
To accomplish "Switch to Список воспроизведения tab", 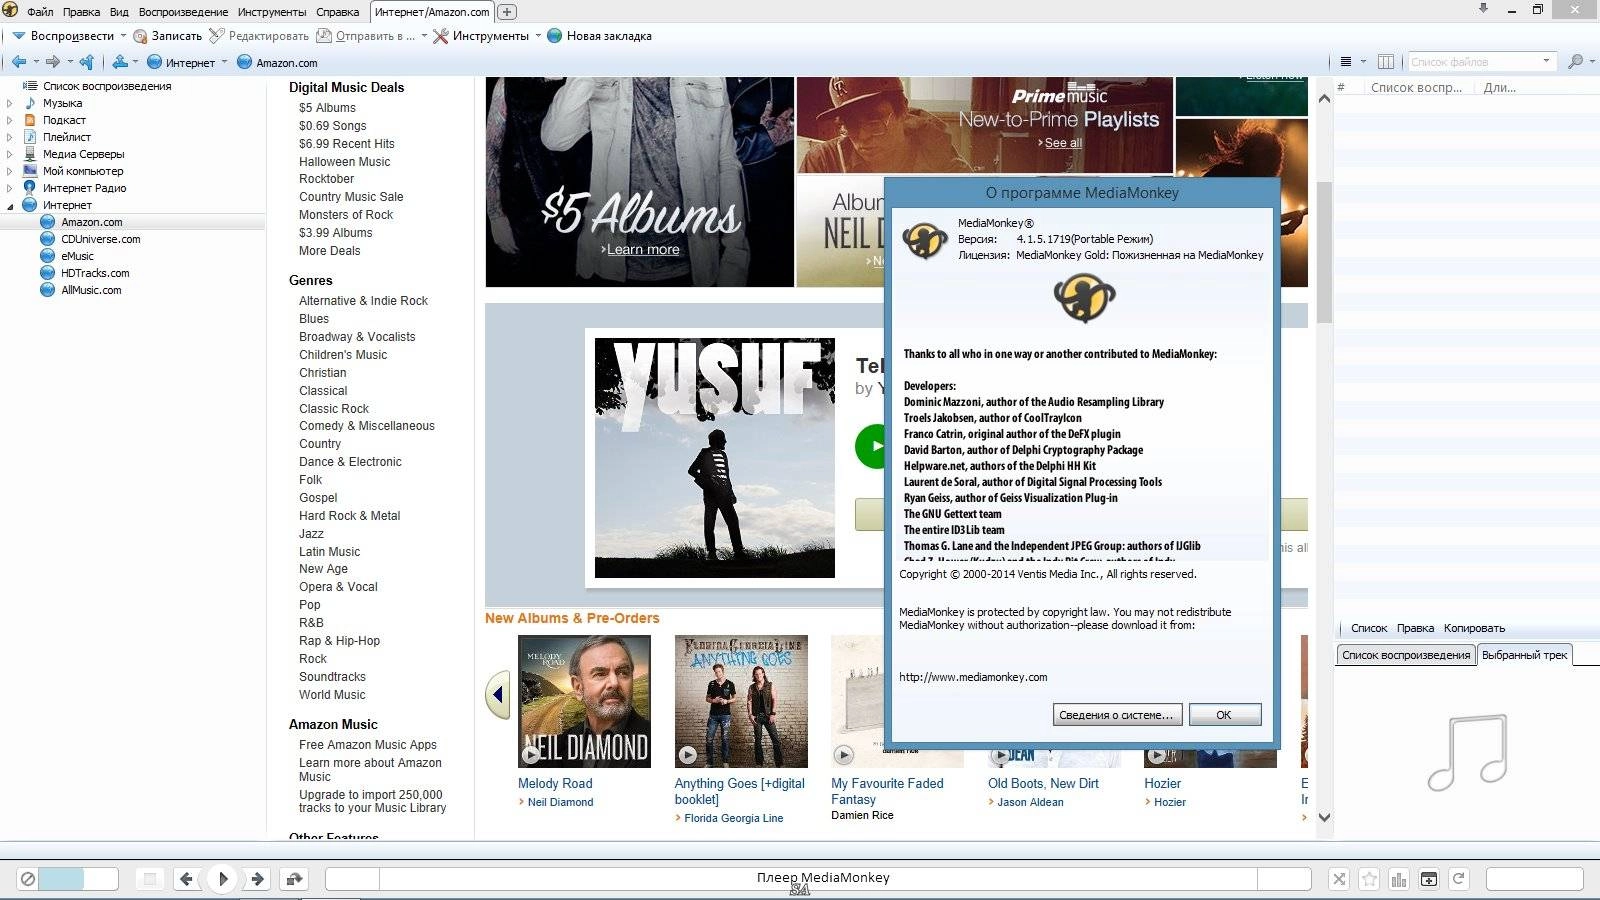I will tap(1406, 655).
